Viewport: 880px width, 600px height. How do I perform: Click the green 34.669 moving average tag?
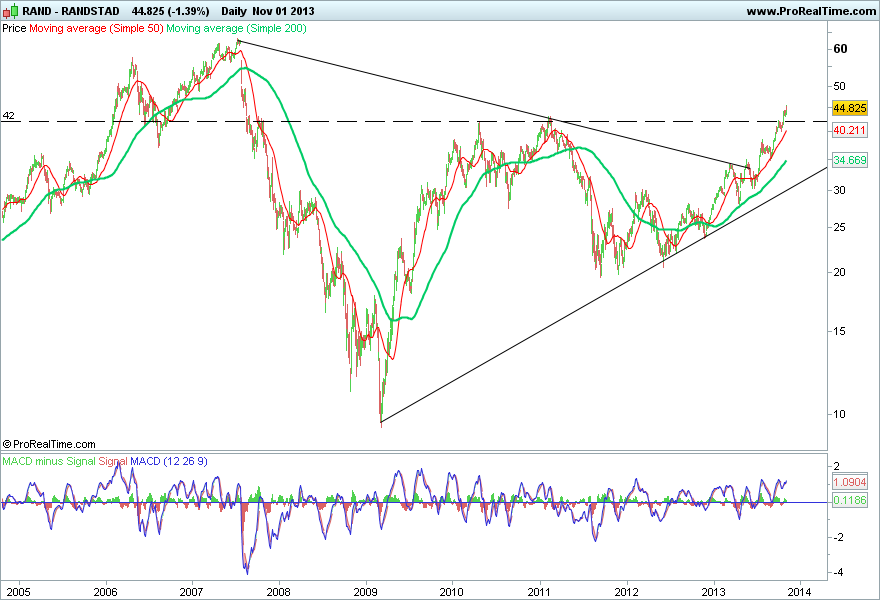850,160
